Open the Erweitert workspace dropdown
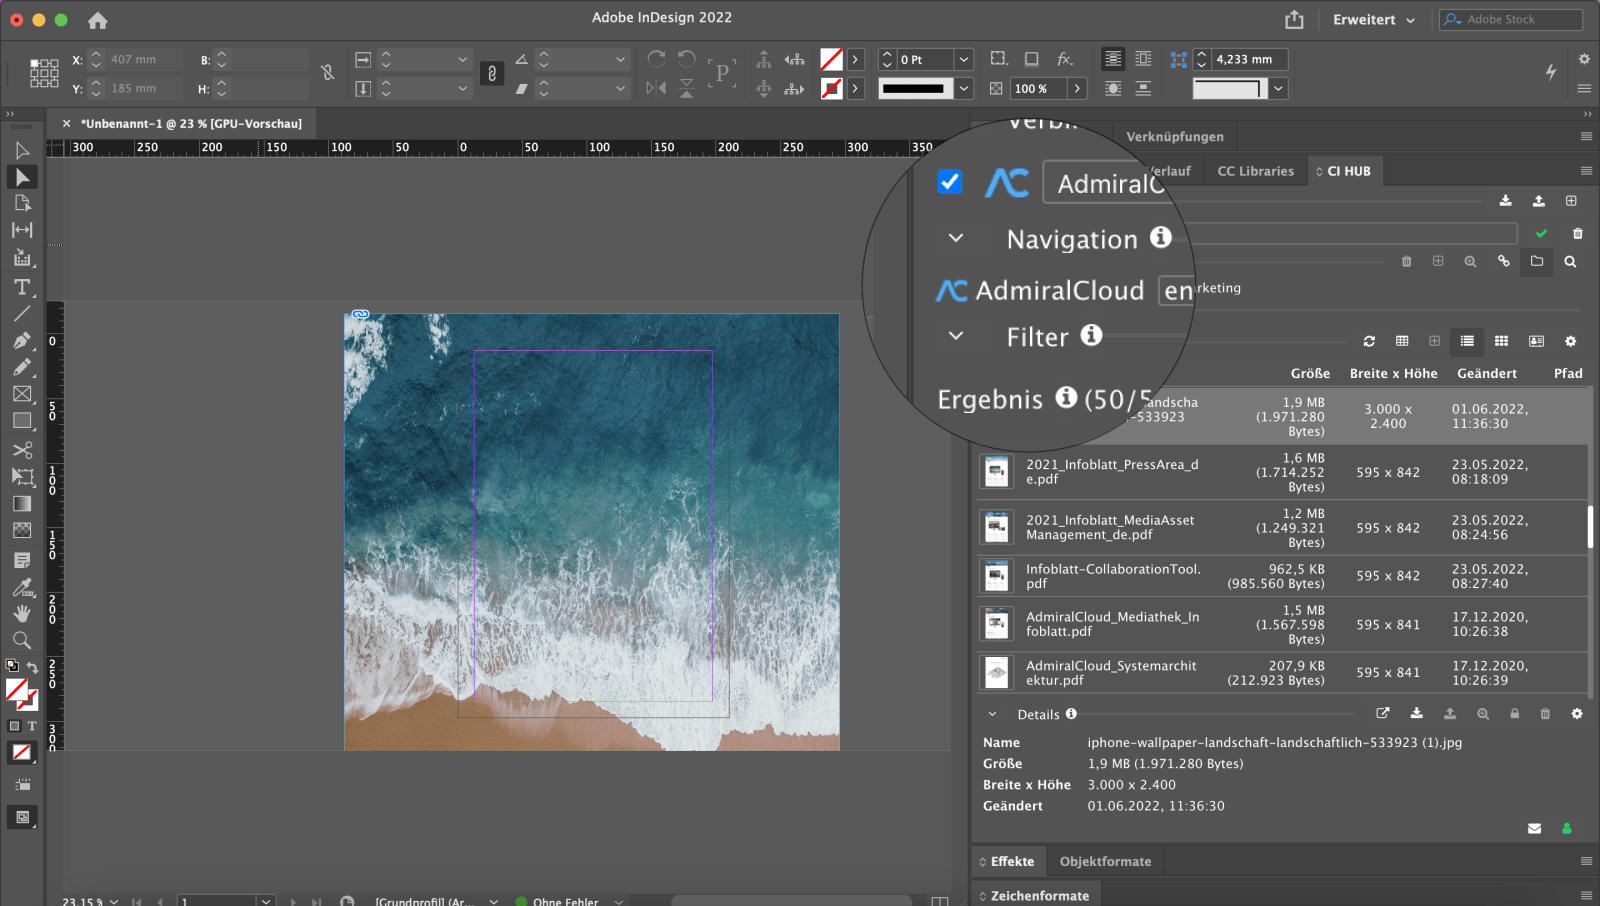1600x906 pixels. pos(1374,20)
